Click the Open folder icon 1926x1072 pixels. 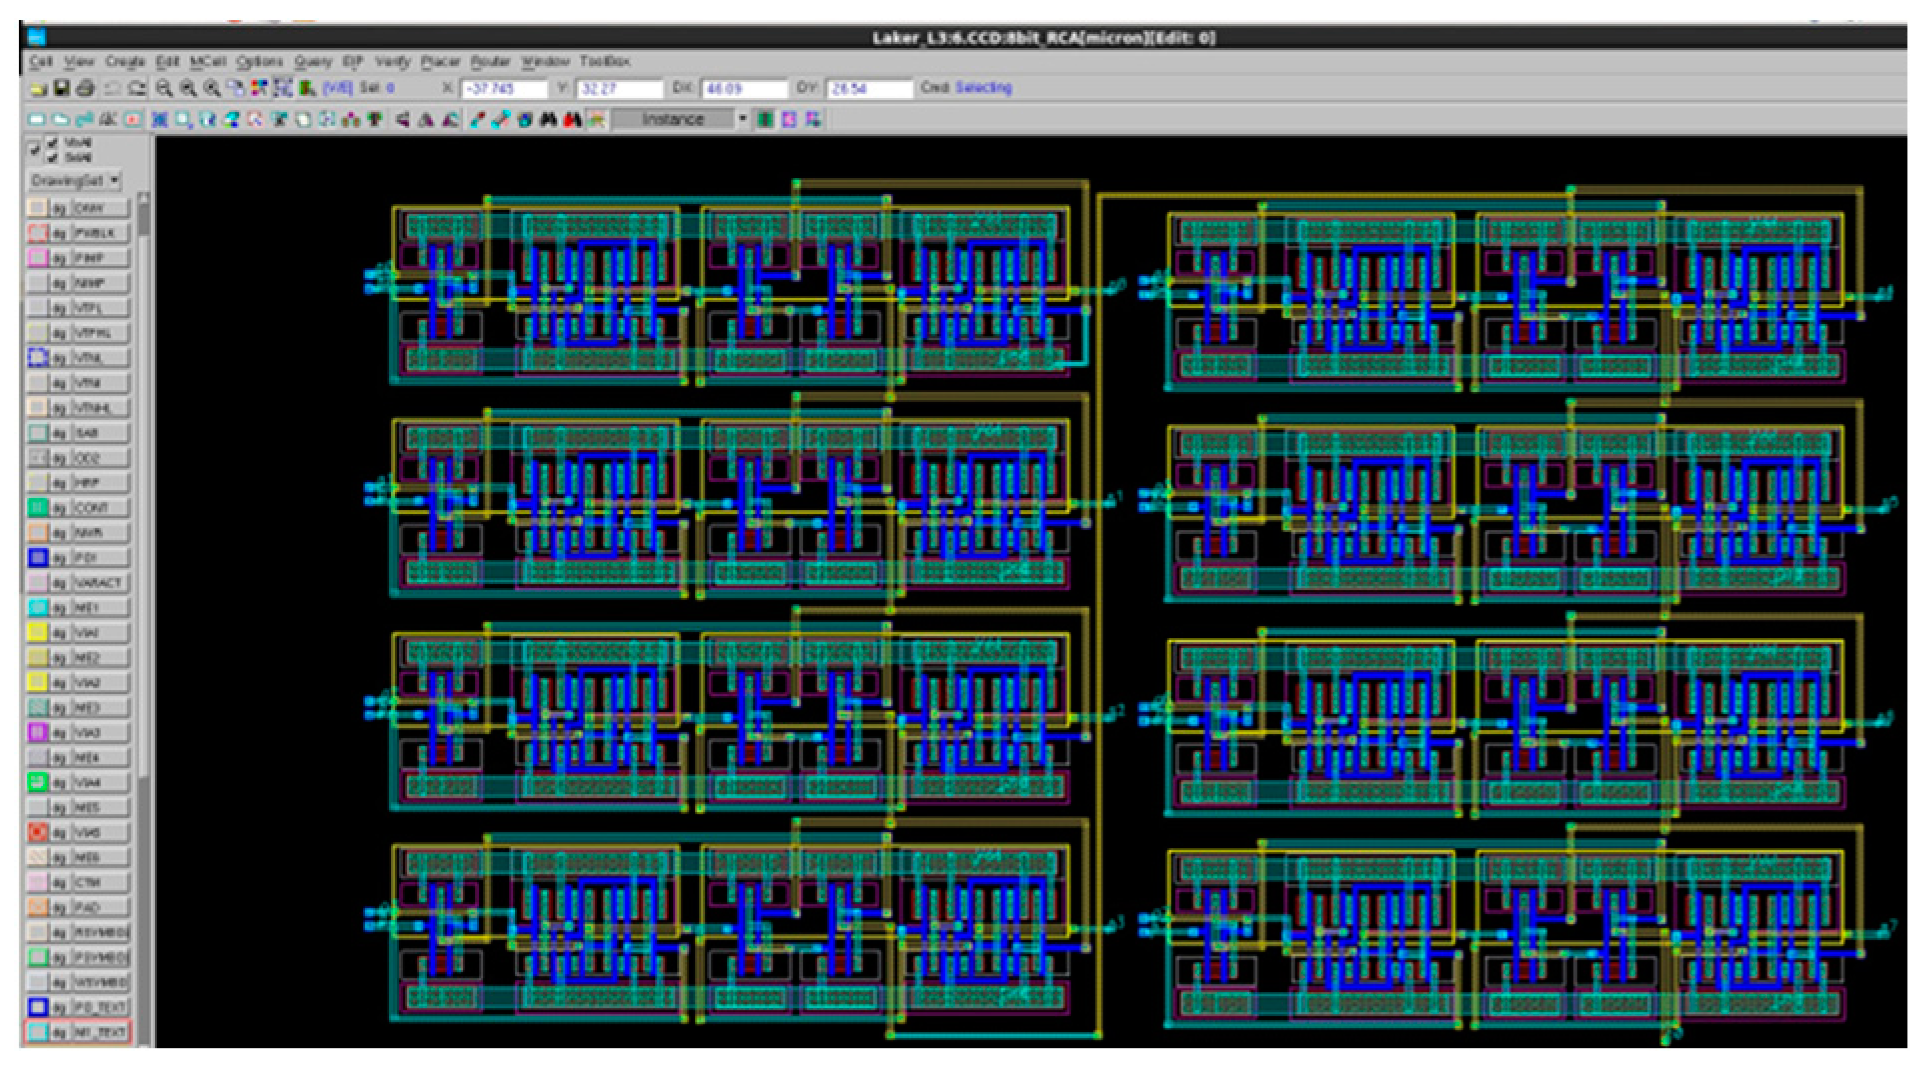tap(39, 89)
